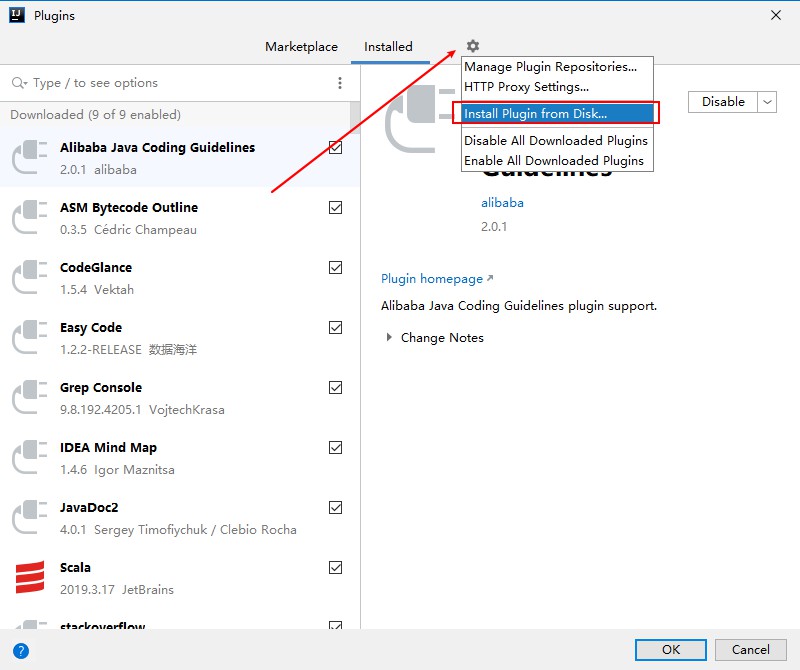Open HTTP Proxy Settings menu entry
800x670 pixels.
coord(557,87)
